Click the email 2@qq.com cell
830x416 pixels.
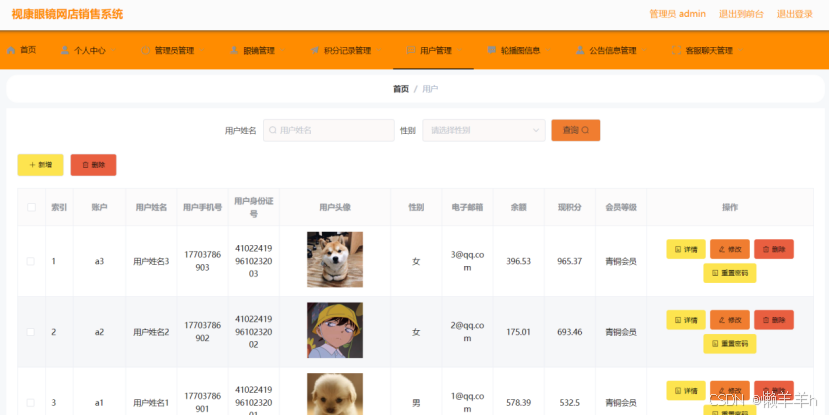point(467,332)
